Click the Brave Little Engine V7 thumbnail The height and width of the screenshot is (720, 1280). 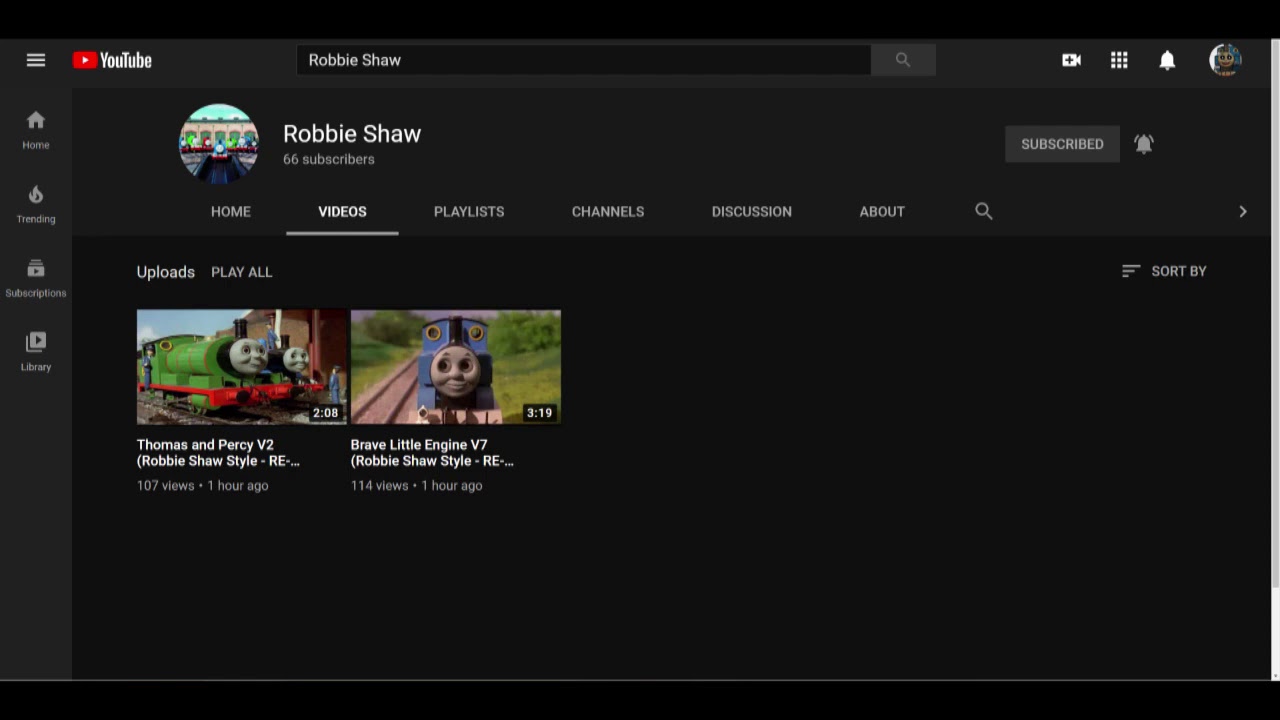(456, 367)
